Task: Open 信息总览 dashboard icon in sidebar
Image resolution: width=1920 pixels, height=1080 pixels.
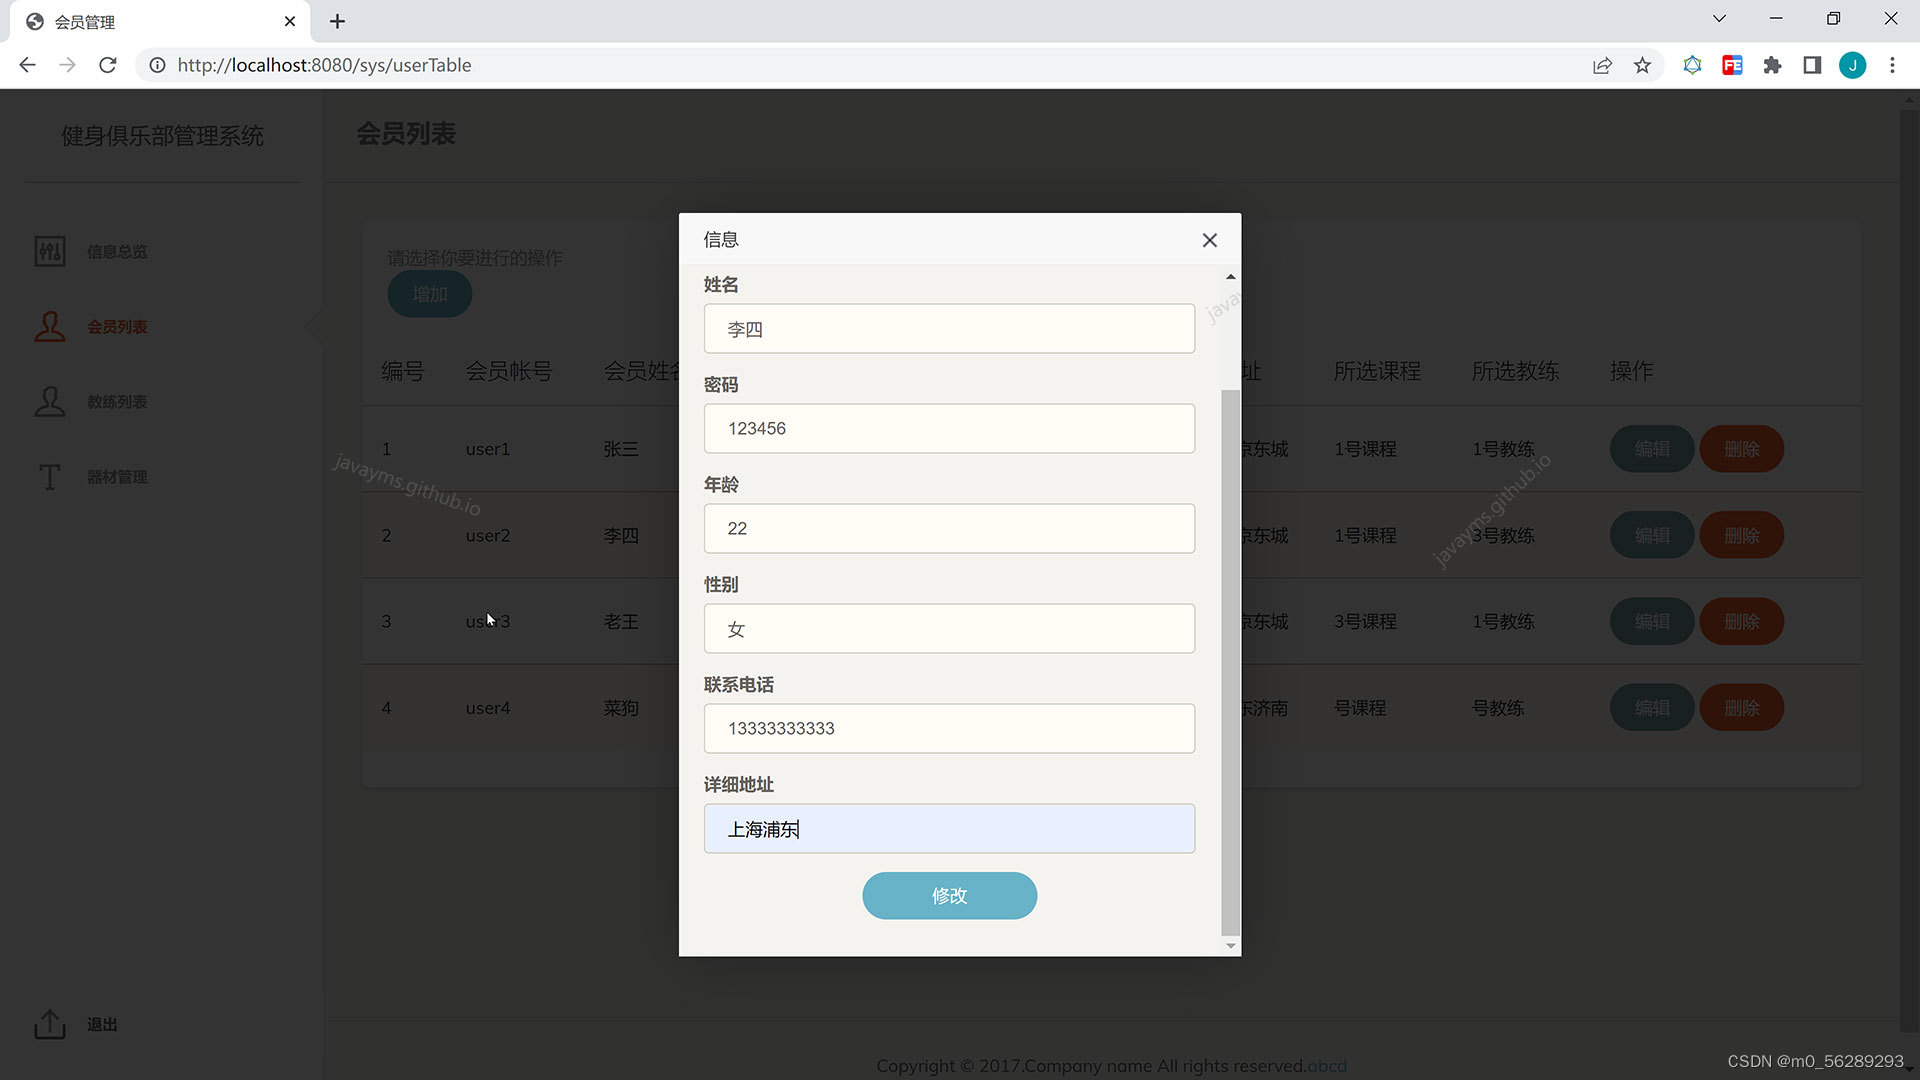Action: [x=50, y=251]
